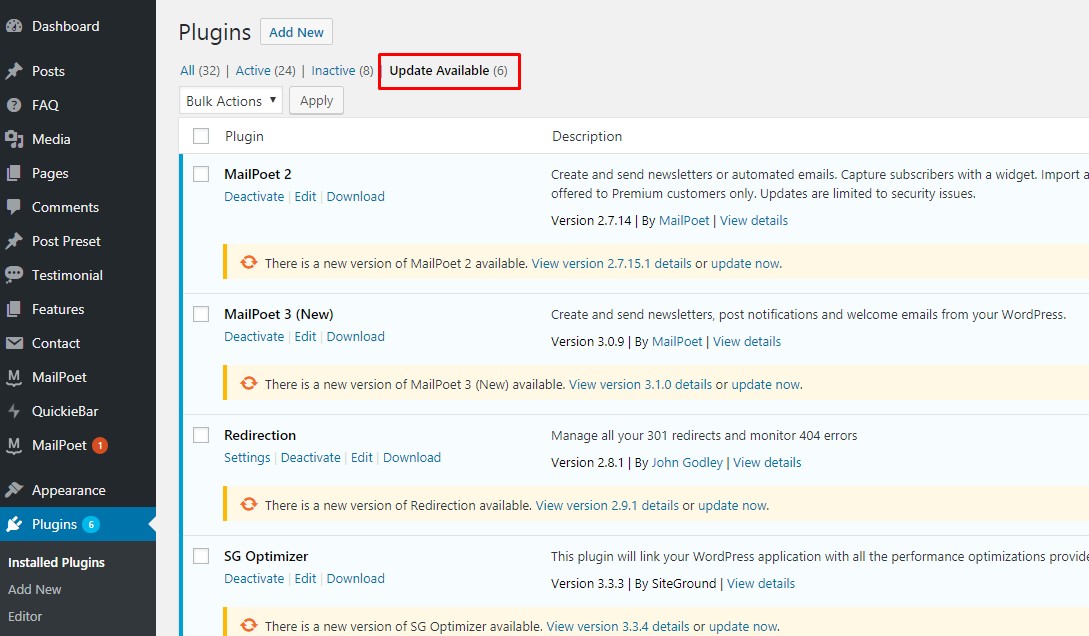Viewport: 1089px width, 636px height.
Task: Click the FAQ question mark icon
Action: (14, 105)
